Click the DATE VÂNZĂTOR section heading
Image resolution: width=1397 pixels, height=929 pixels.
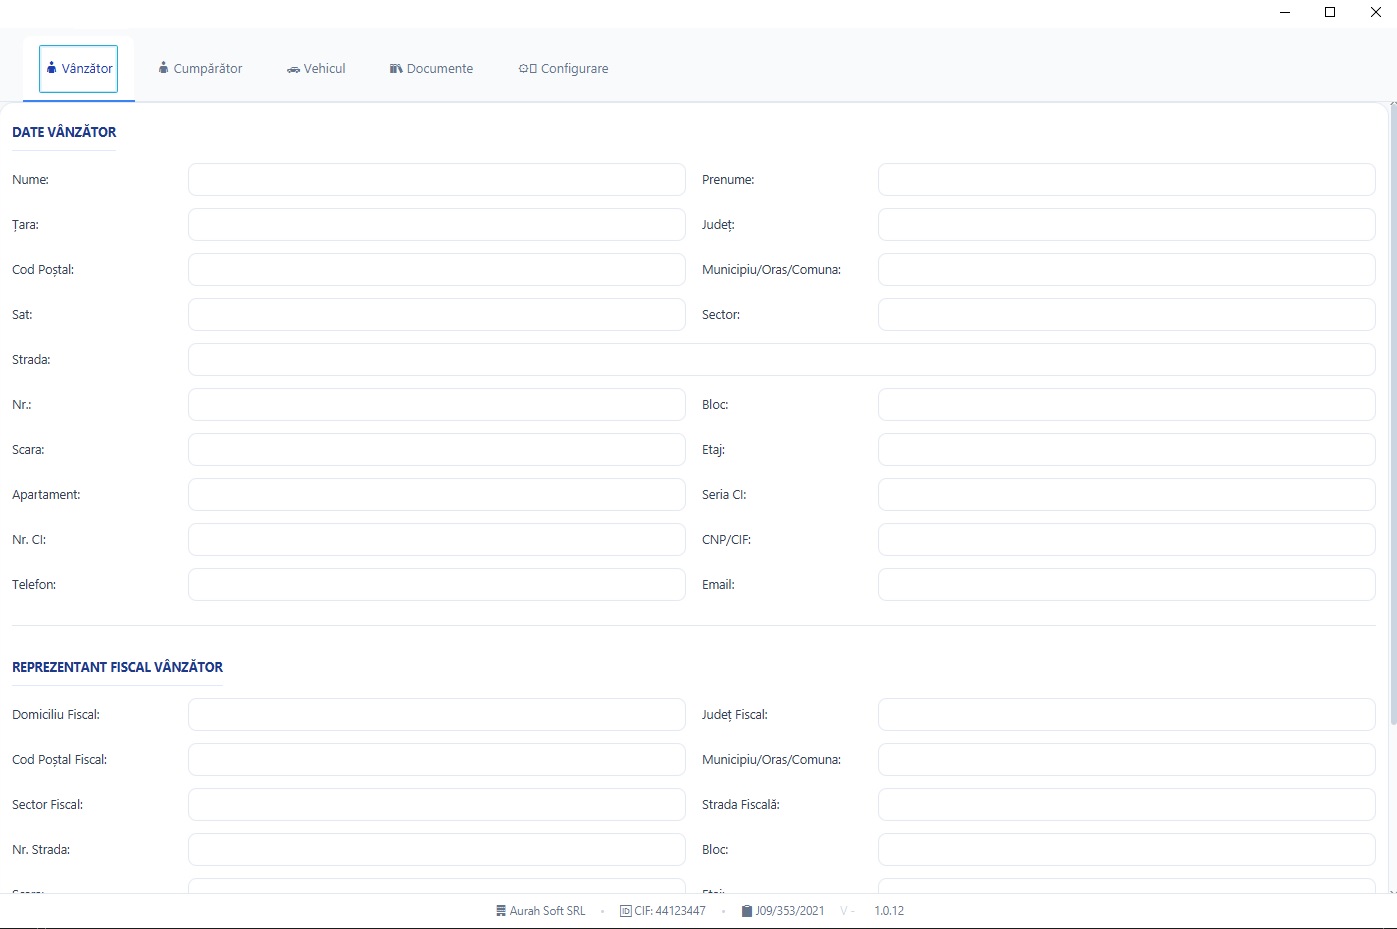click(x=64, y=132)
